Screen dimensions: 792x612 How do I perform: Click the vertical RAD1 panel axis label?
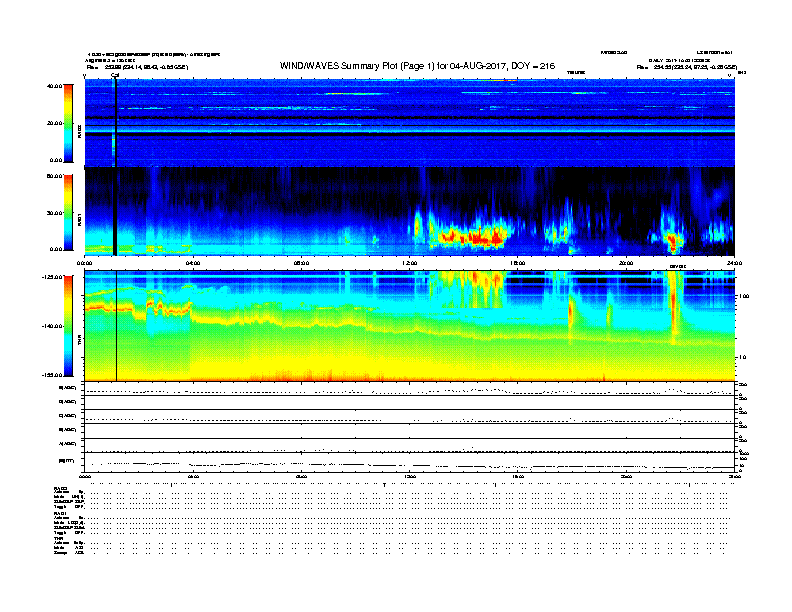79,219
